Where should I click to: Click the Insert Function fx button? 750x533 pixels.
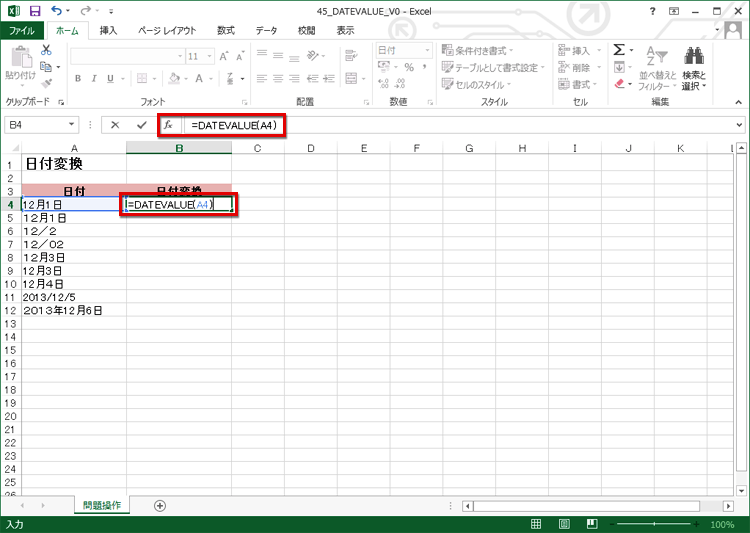click(x=168, y=125)
